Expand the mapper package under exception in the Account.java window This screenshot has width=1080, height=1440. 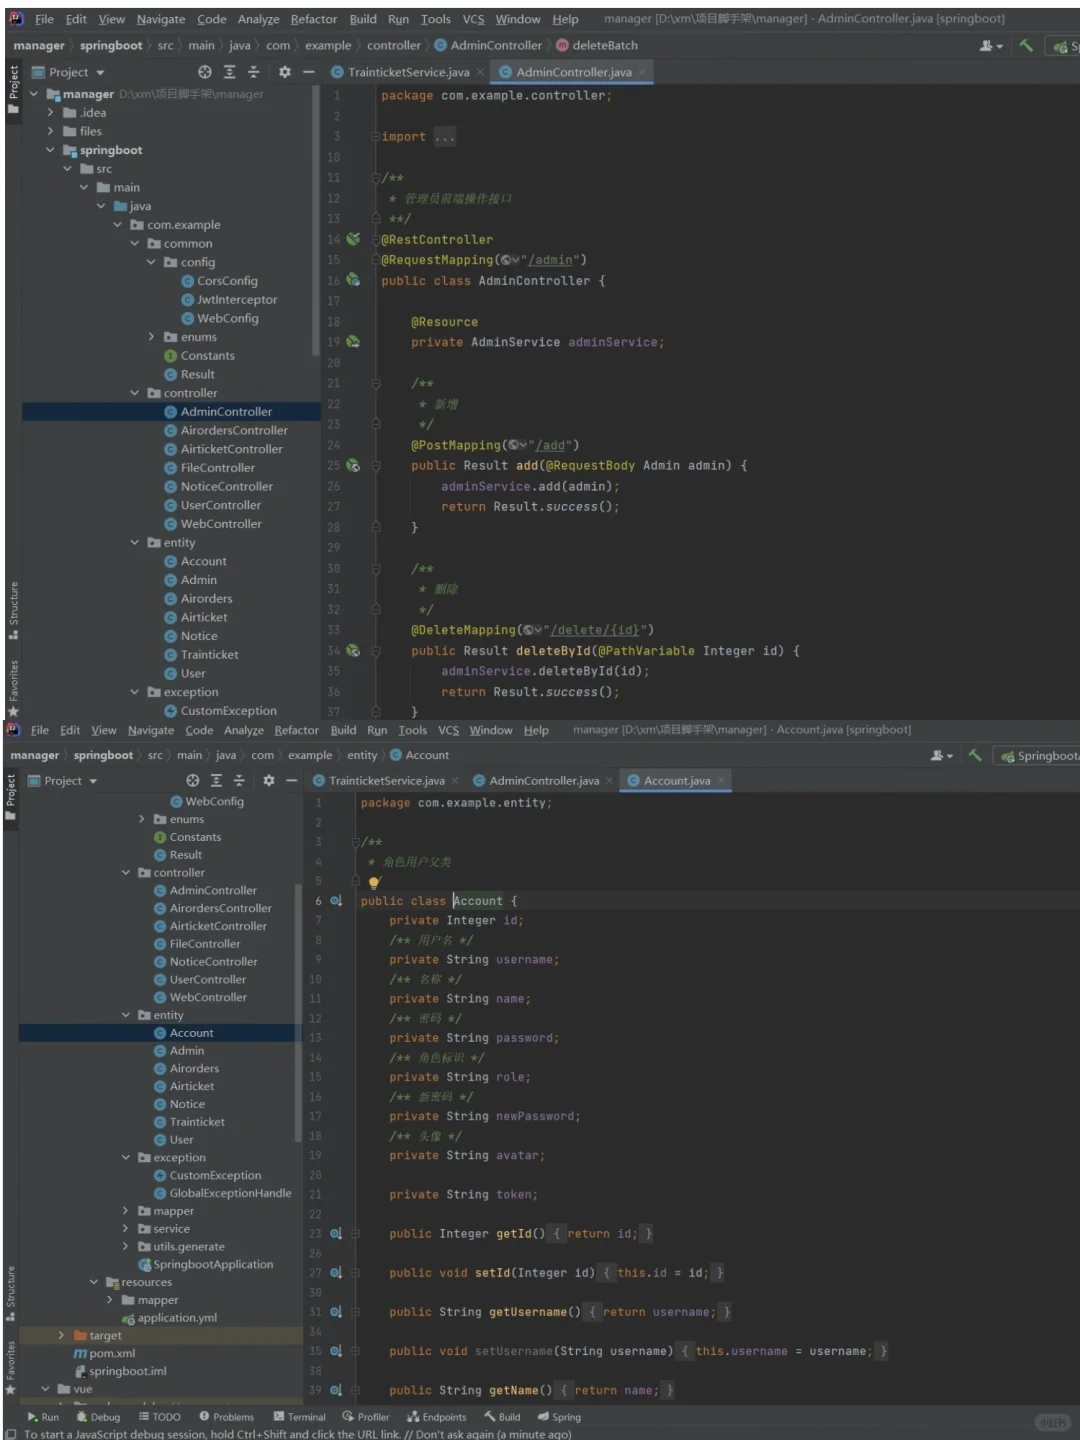point(126,1211)
